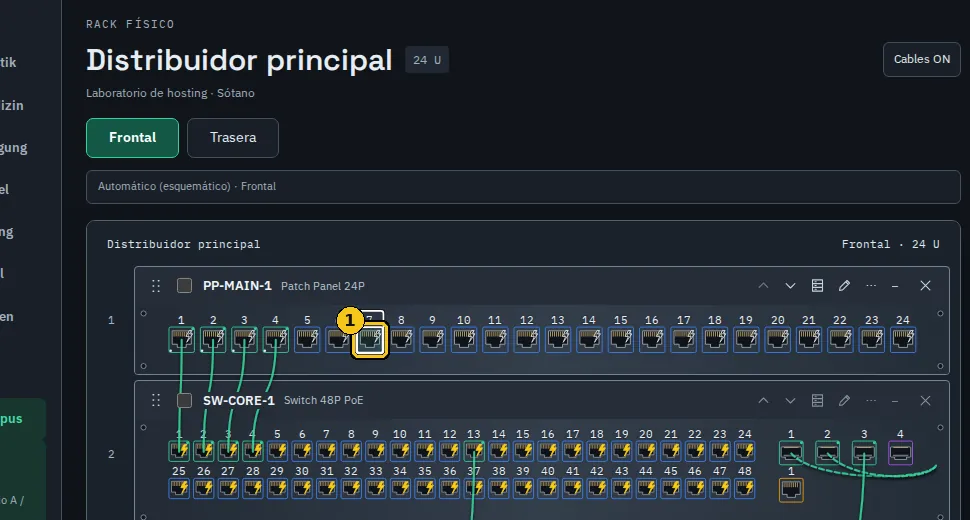Switch to the Frontal view tab
The height and width of the screenshot is (520, 970).
click(132, 138)
